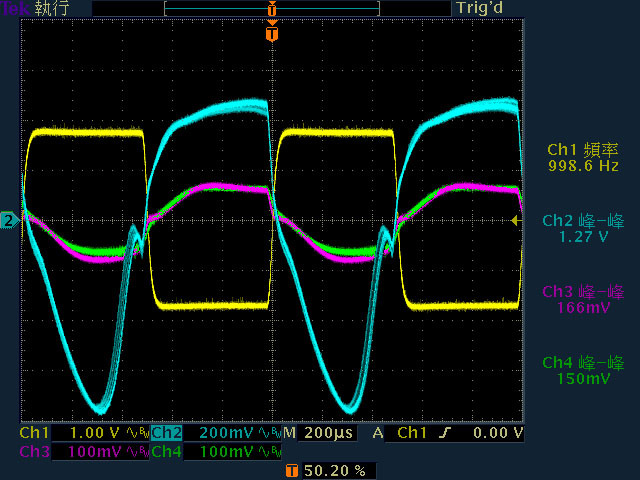
Task: Click the Ch3 100mV scale value
Action: coord(95,451)
